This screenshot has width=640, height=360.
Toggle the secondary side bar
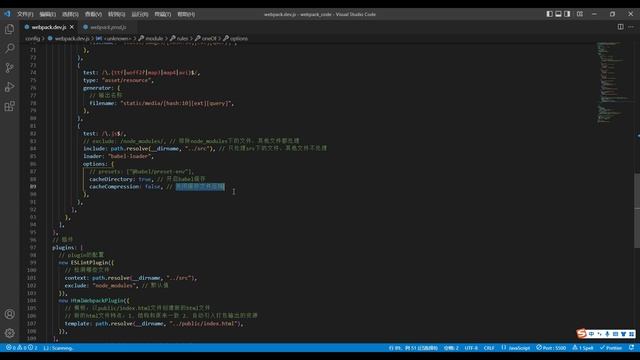tap(567, 14)
